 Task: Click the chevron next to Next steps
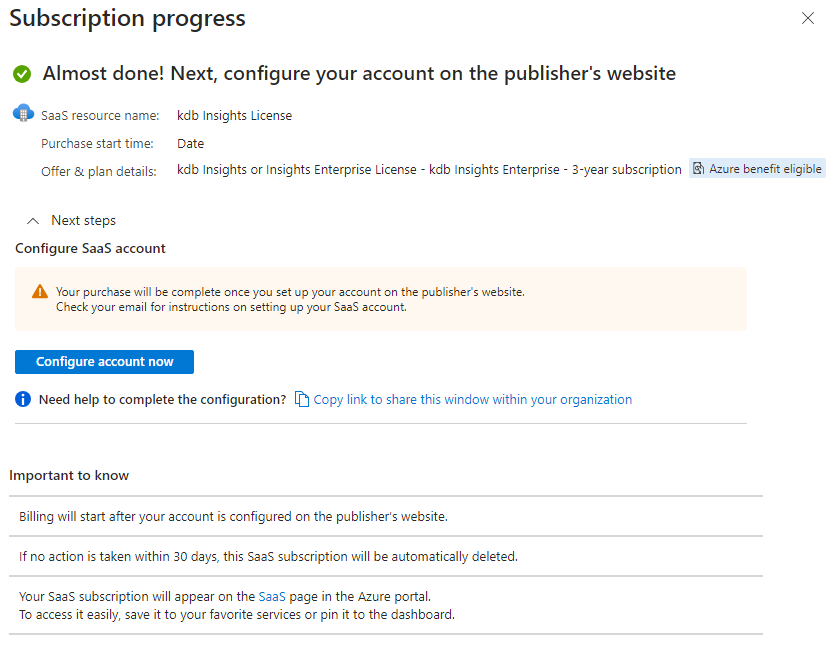pos(33,219)
